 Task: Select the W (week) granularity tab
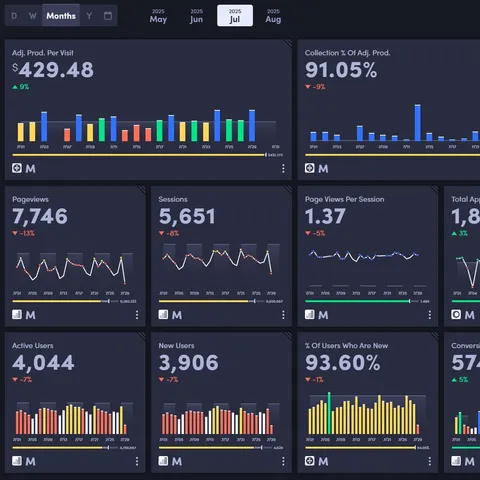pyautogui.click(x=33, y=16)
